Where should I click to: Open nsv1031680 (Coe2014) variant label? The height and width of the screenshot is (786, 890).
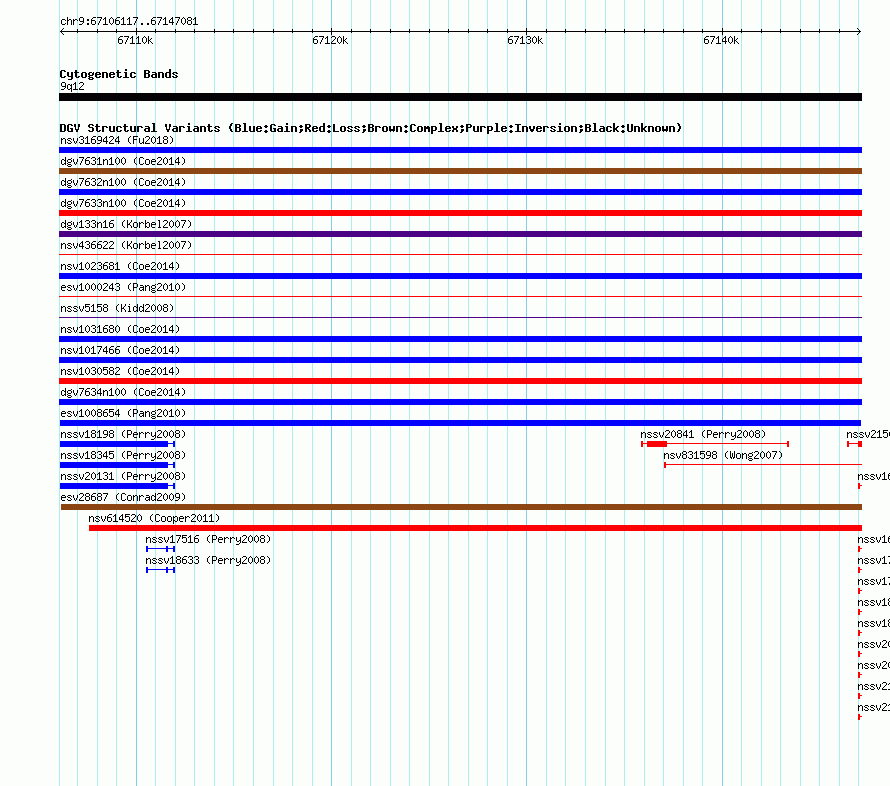tap(120, 329)
